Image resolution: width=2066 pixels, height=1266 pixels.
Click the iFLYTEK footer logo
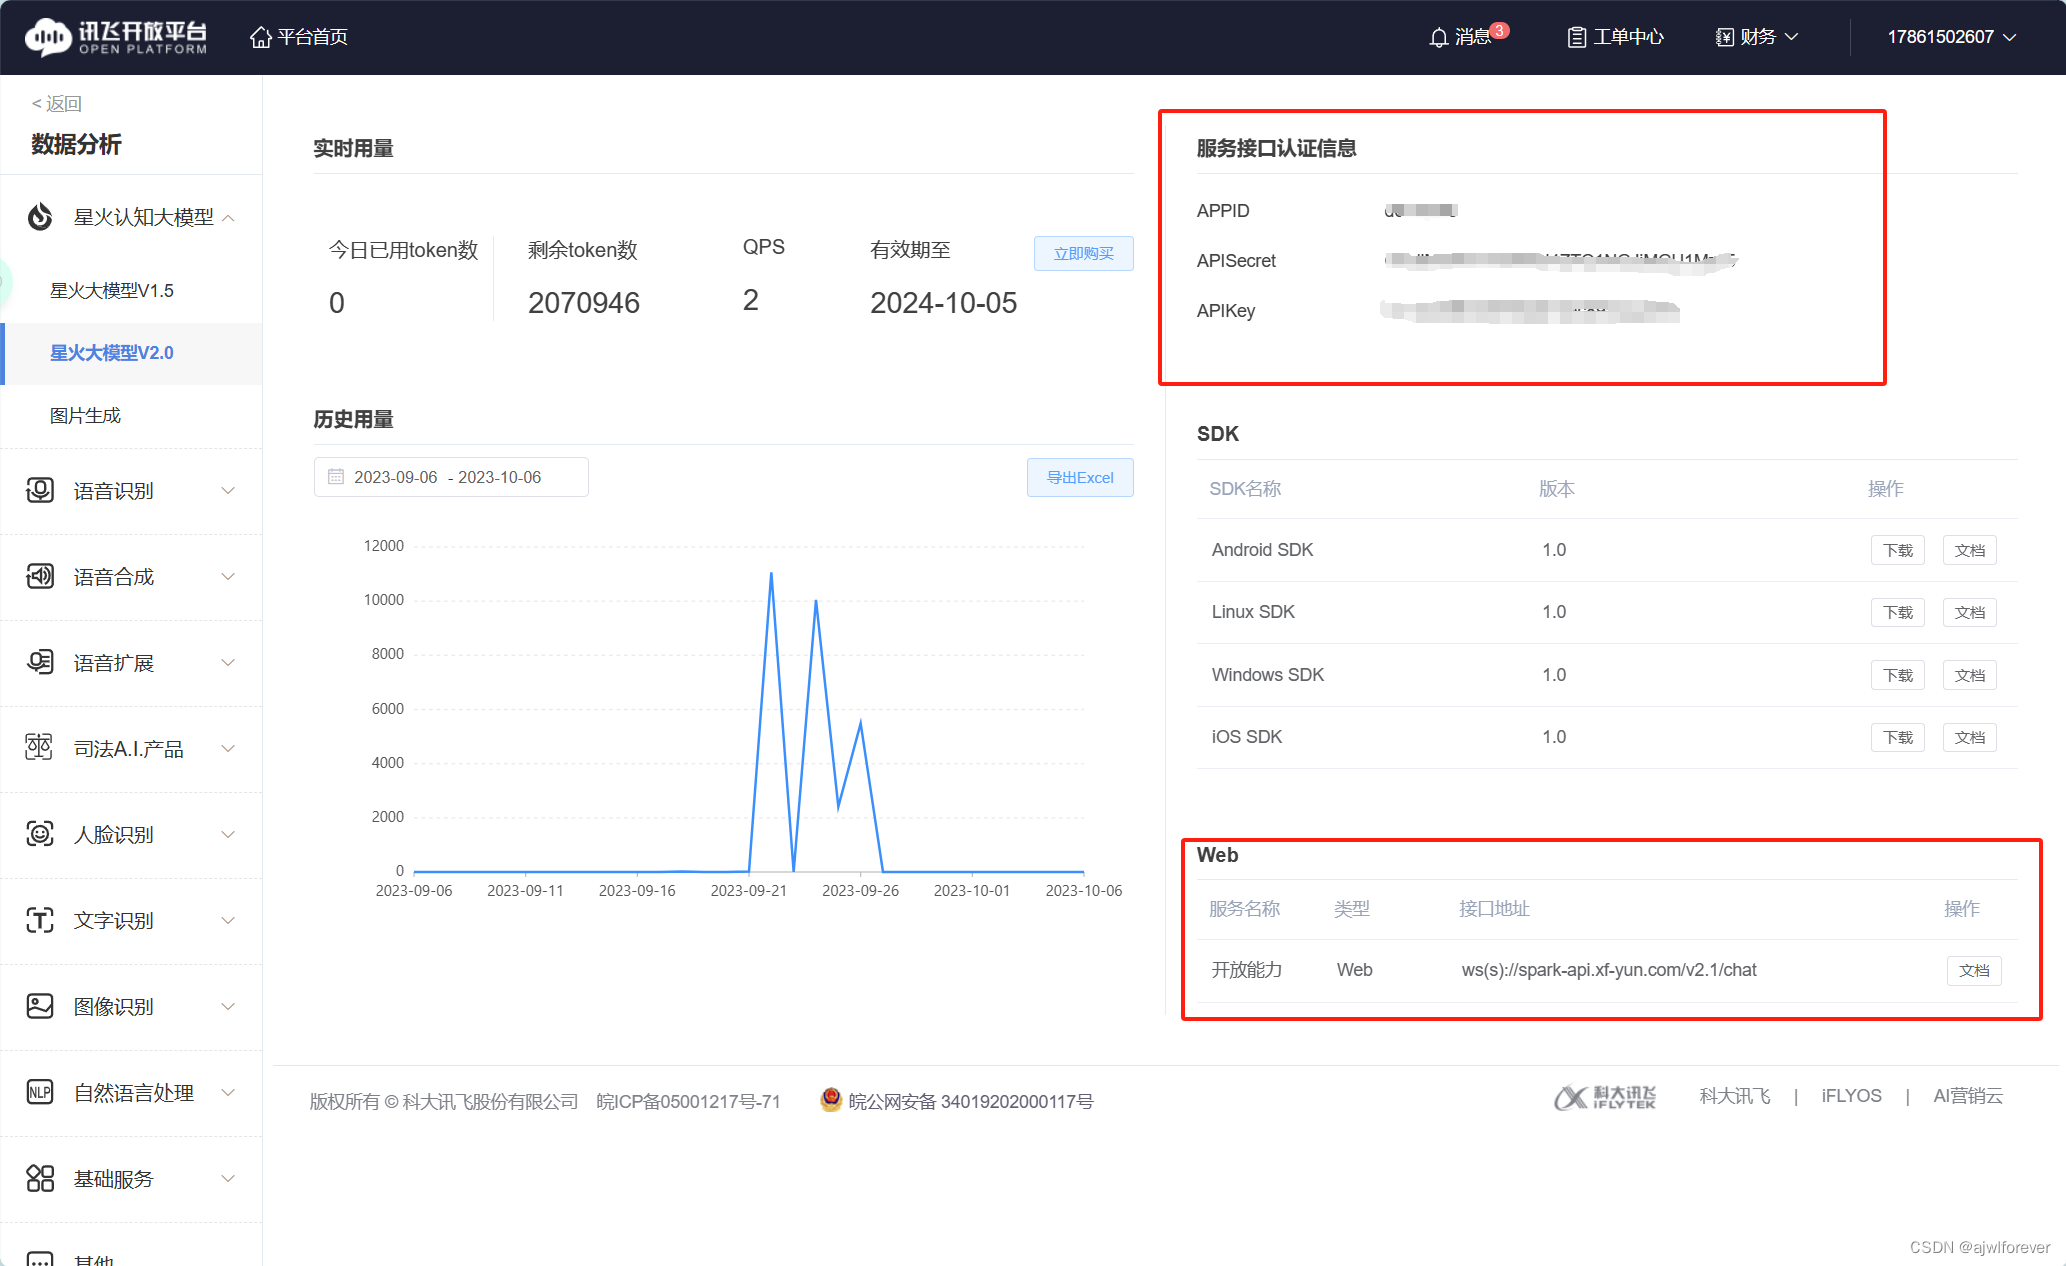coord(1605,1097)
